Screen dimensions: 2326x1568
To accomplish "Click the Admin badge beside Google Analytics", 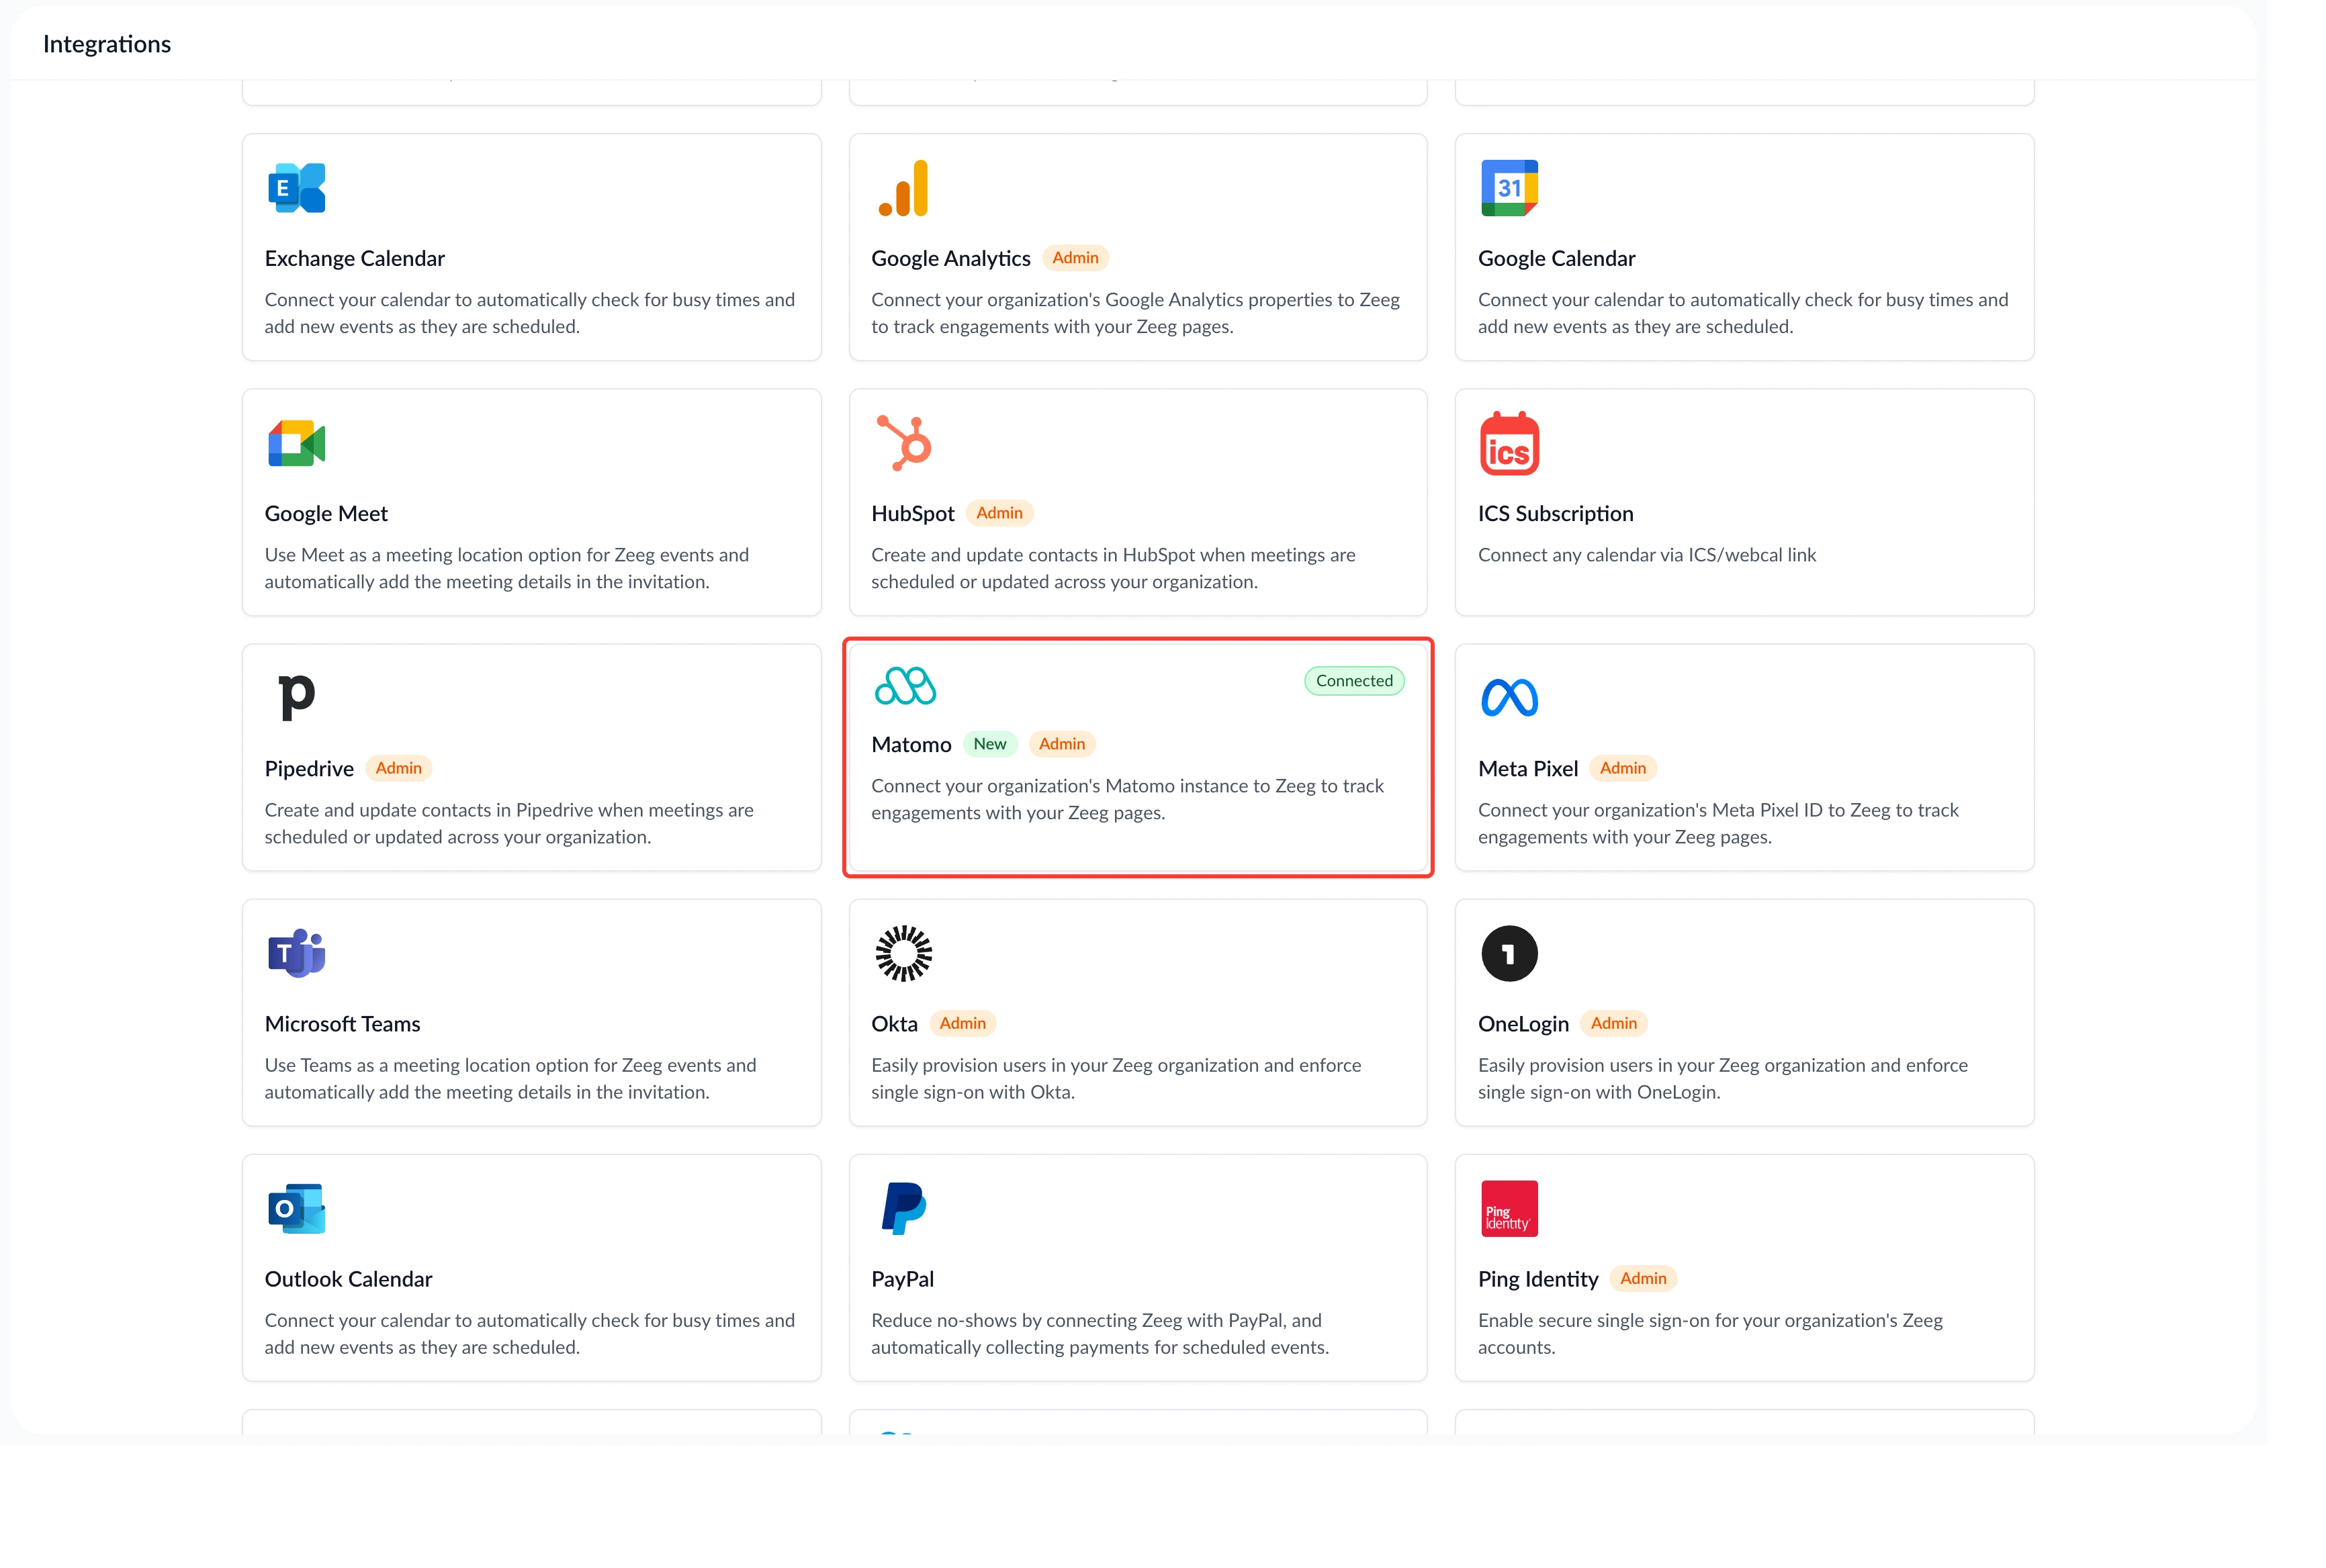I will click(1075, 258).
